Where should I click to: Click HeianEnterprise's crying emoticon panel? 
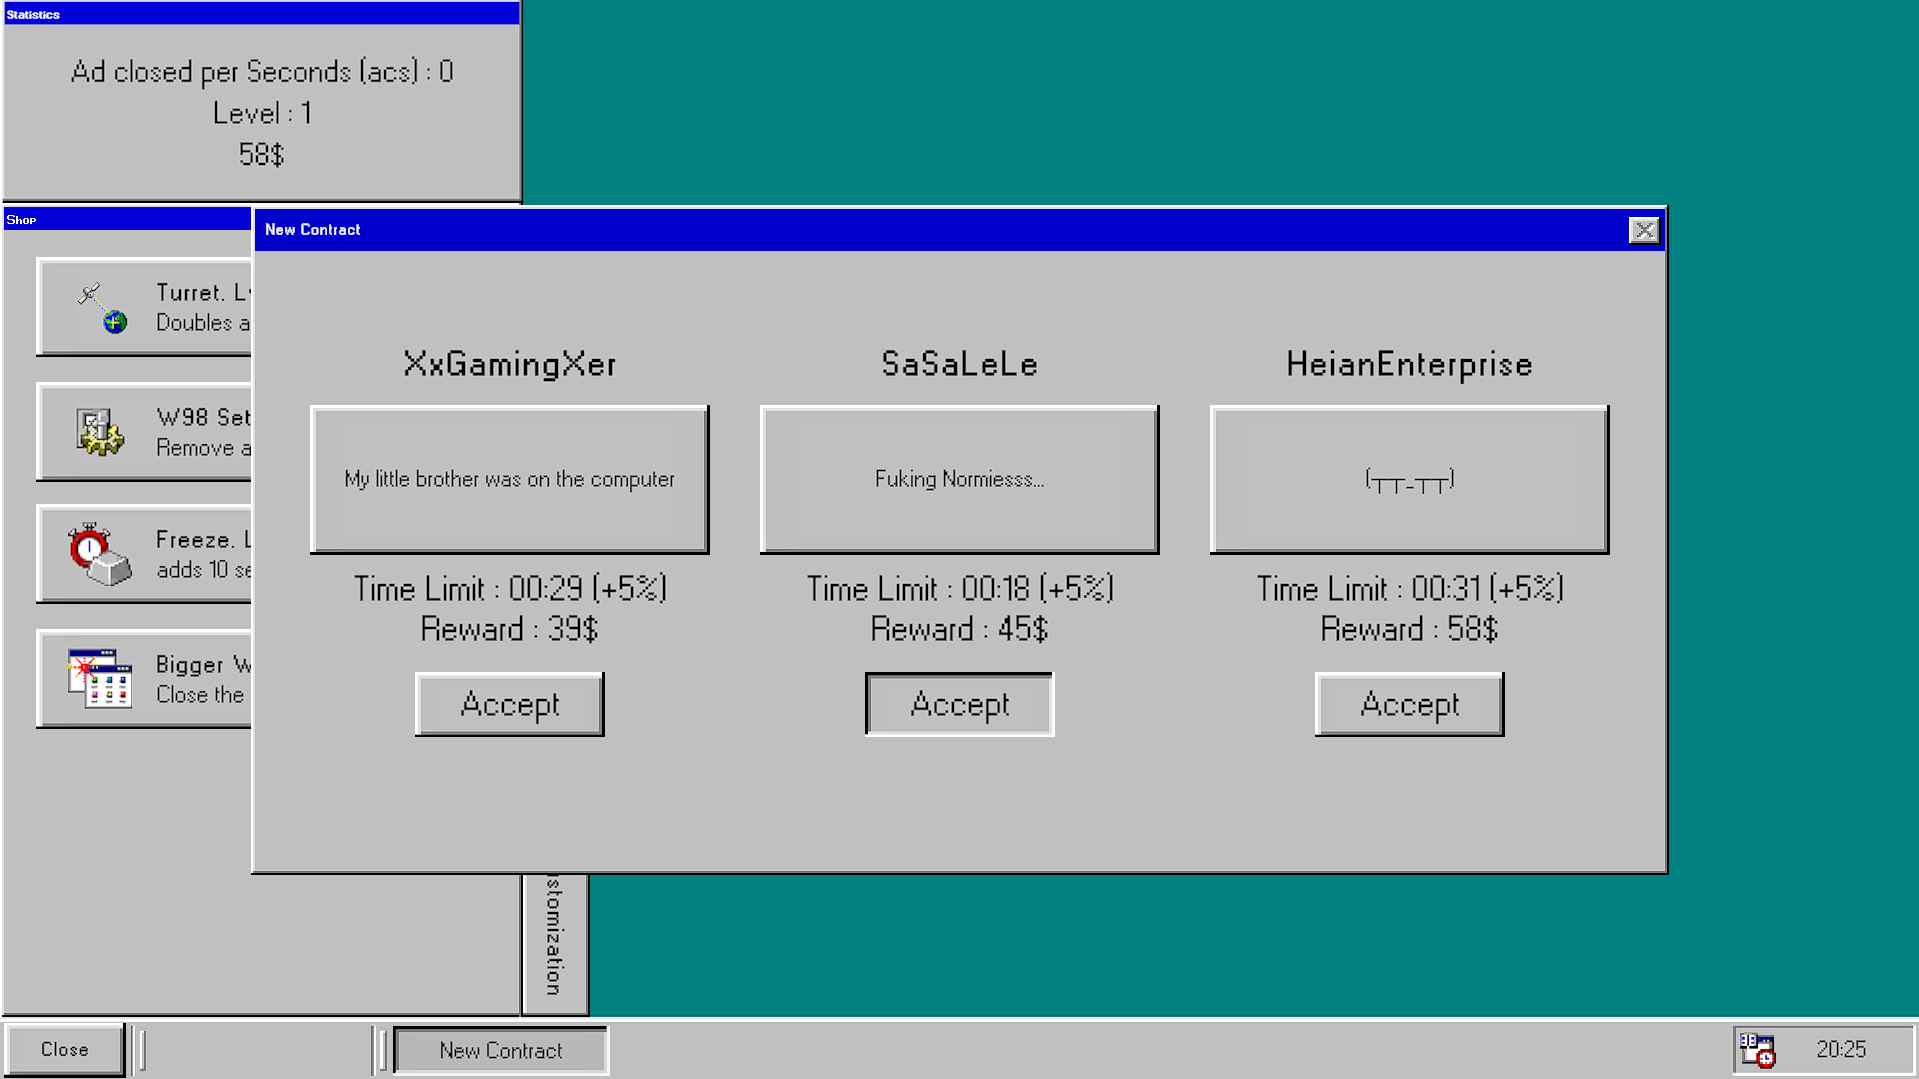(x=1408, y=479)
